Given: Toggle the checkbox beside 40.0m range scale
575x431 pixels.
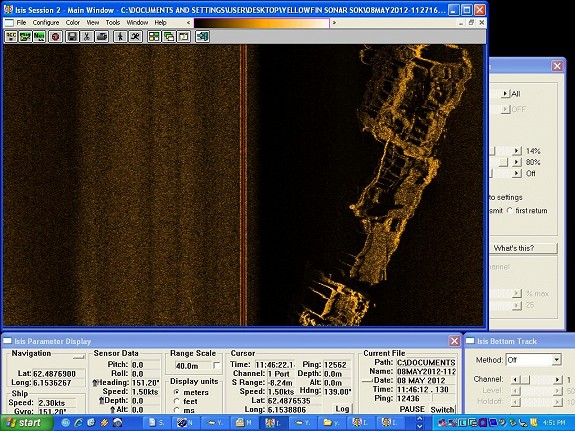Looking at the screenshot, I should pos(216,366).
